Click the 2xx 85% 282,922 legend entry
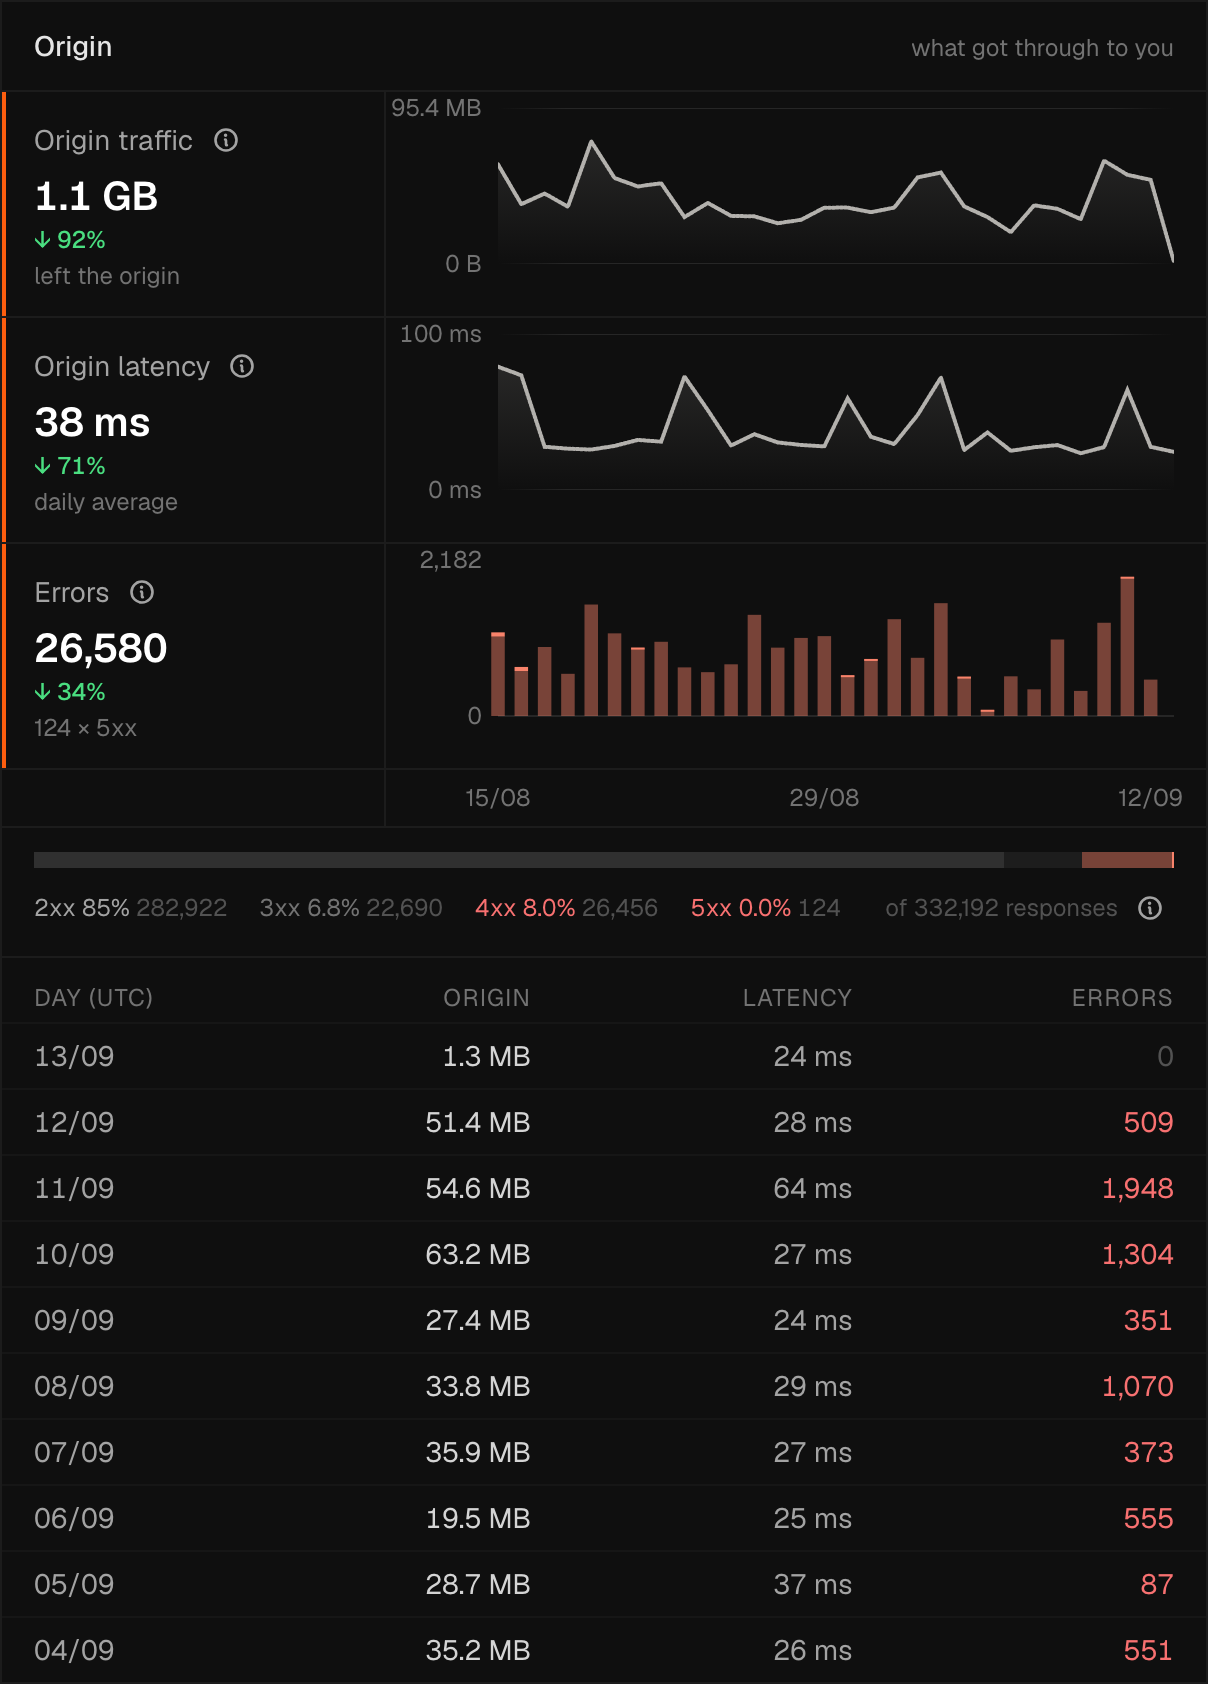The height and width of the screenshot is (1684, 1208). coord(131,908)
